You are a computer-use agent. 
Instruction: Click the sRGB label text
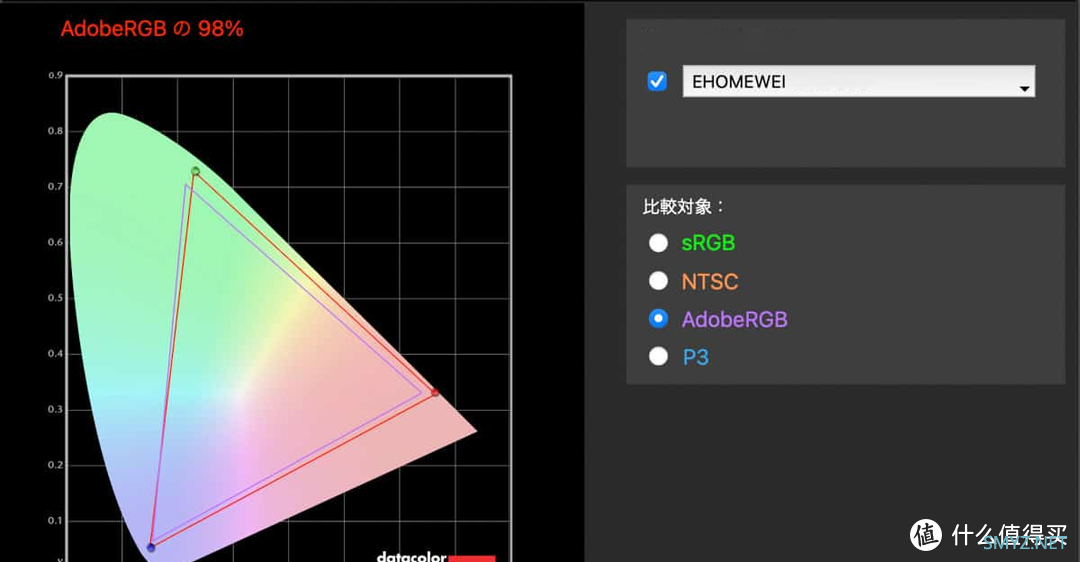click(708, 243)
